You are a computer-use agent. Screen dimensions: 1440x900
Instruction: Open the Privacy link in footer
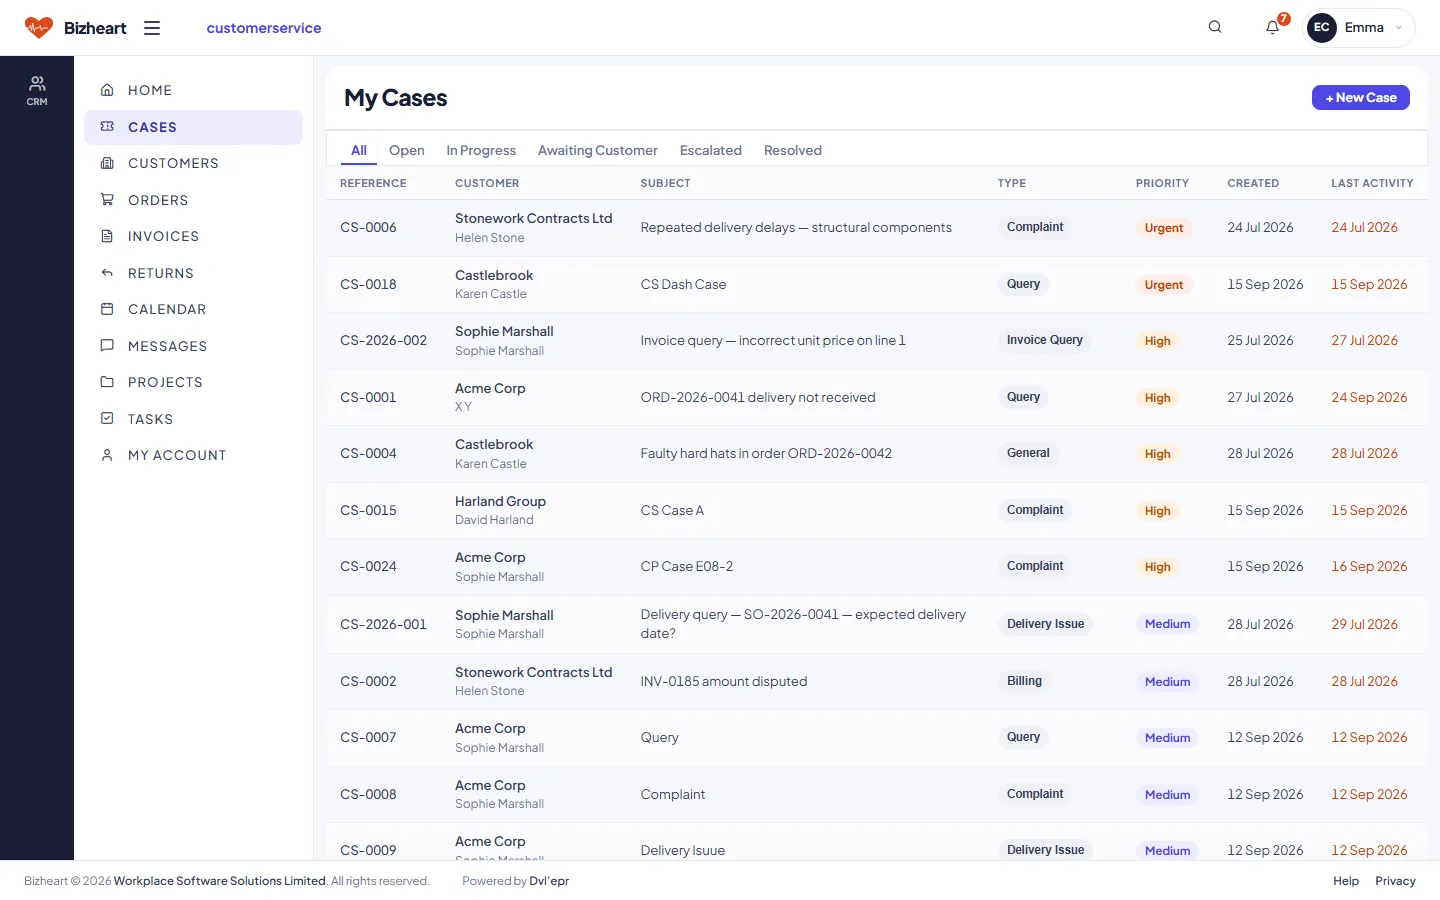(1395, 881)
